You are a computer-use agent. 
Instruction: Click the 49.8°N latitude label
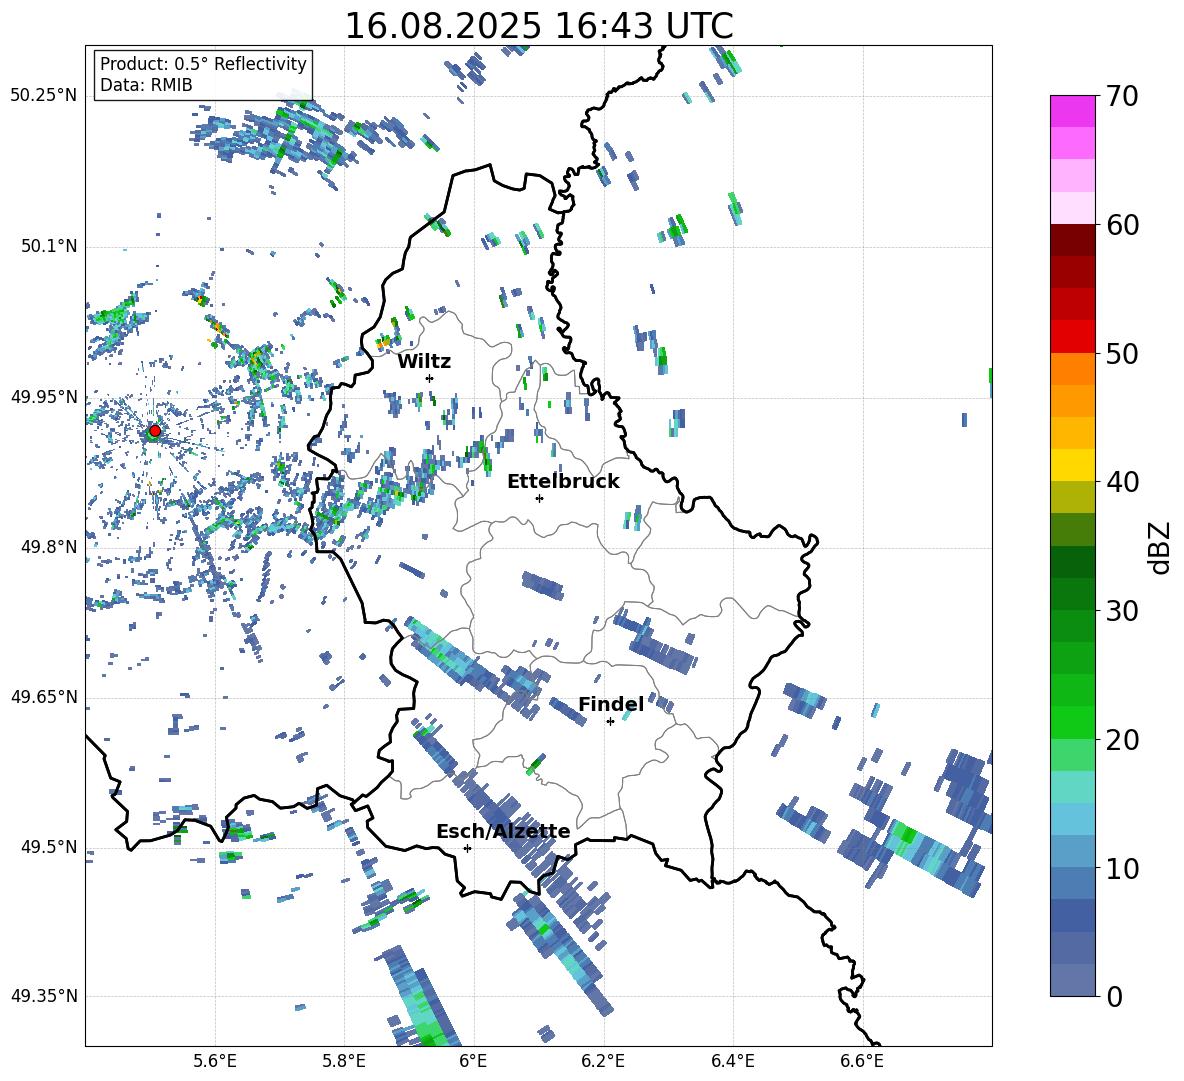pyautogui.click(x=49, y=547)
